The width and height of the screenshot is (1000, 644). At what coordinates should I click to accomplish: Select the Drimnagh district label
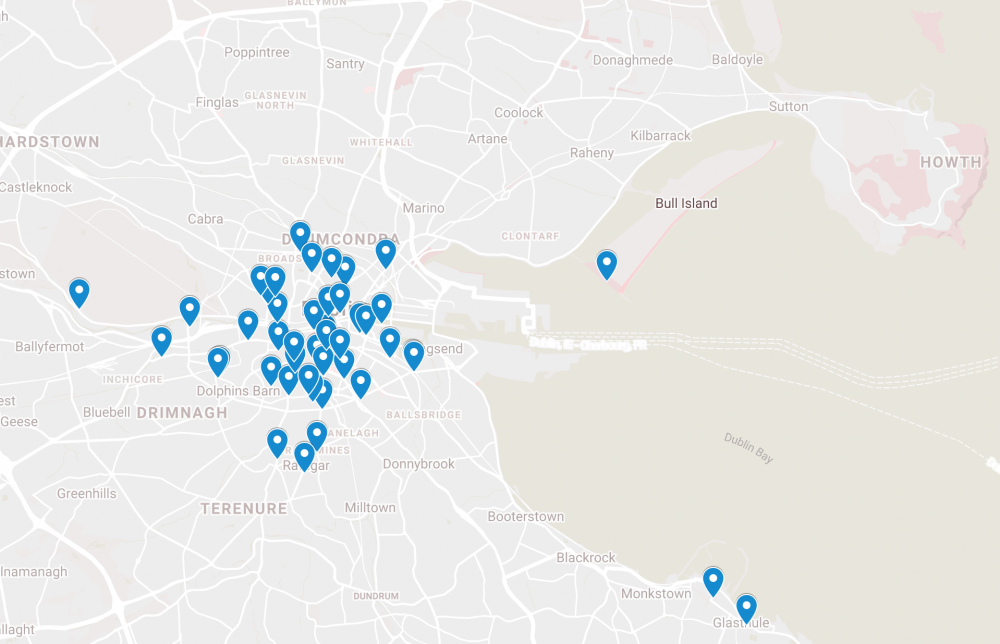pos(182,413)
